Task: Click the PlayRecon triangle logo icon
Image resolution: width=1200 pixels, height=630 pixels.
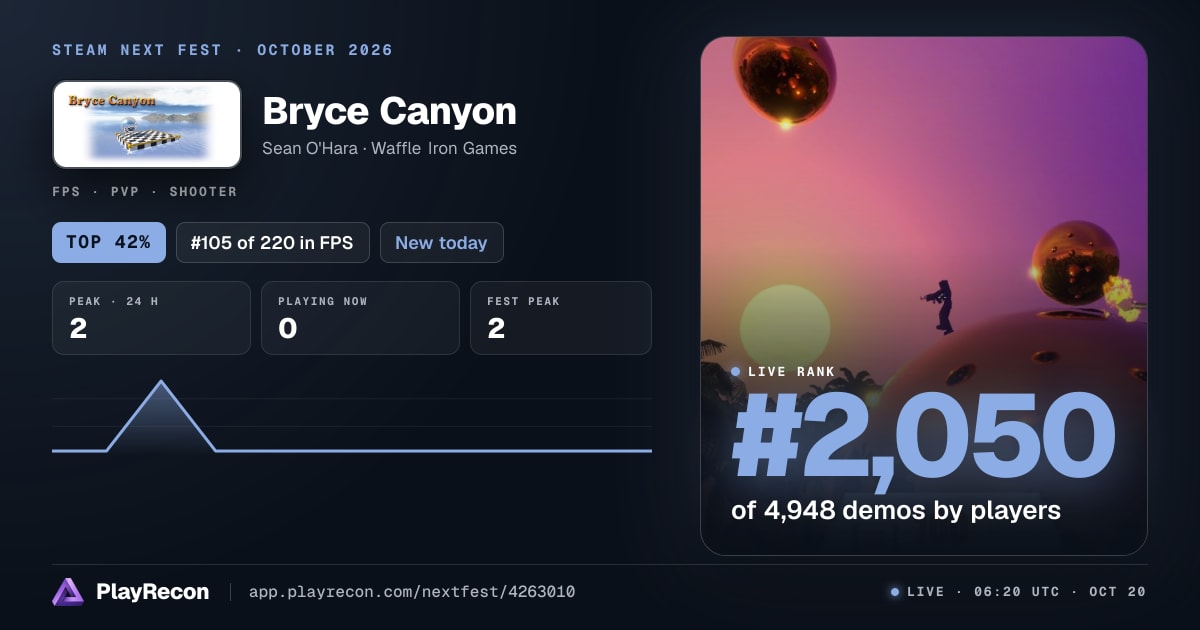Action: click(x=68, y=592)
